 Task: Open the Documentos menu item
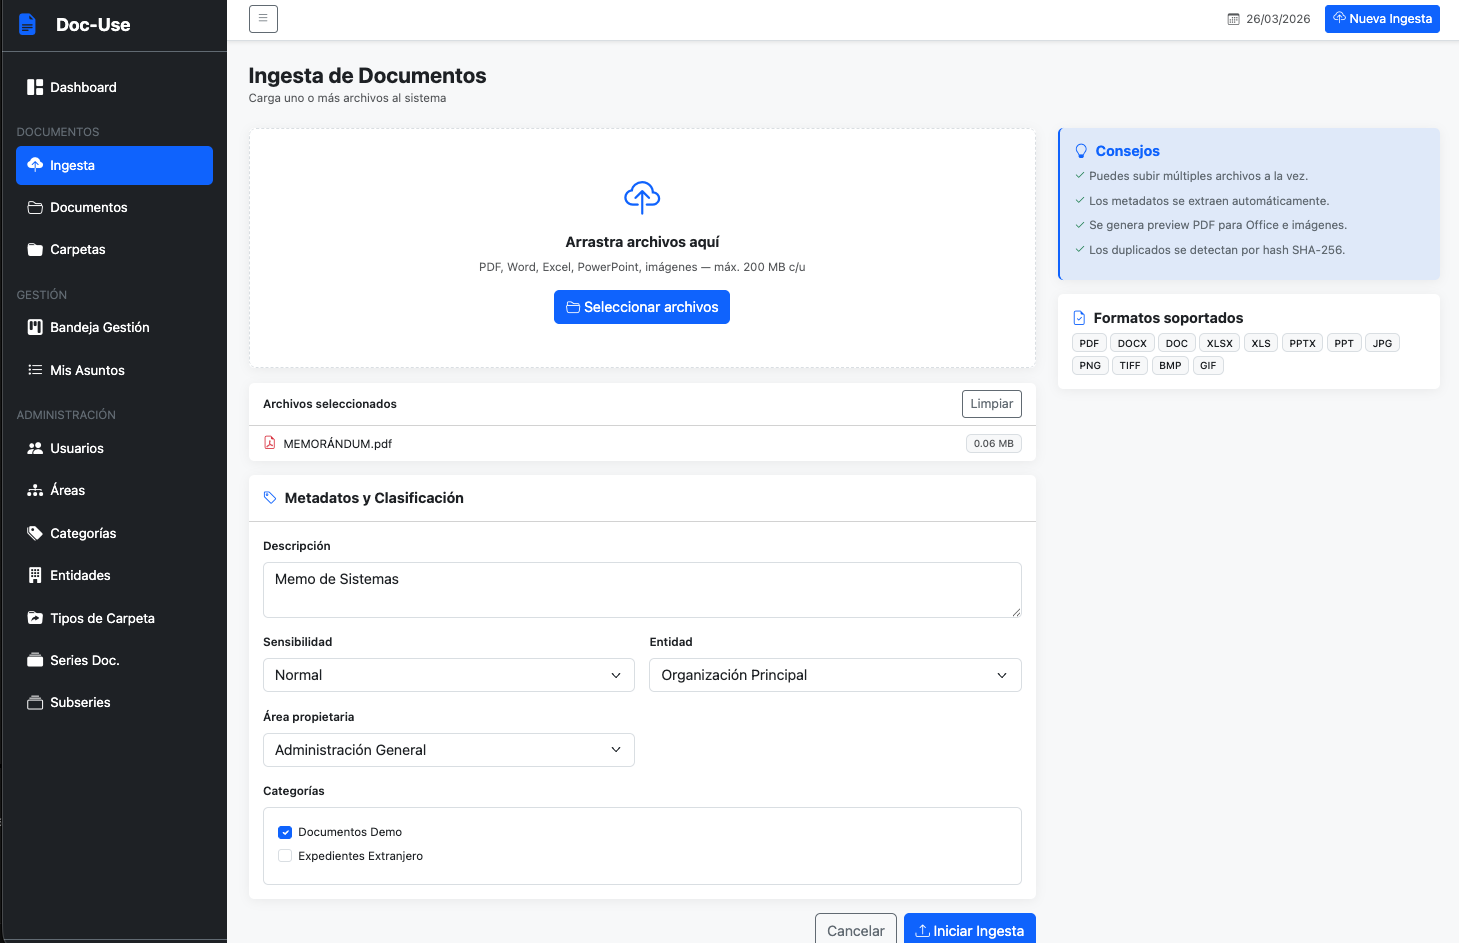[88, 207]
